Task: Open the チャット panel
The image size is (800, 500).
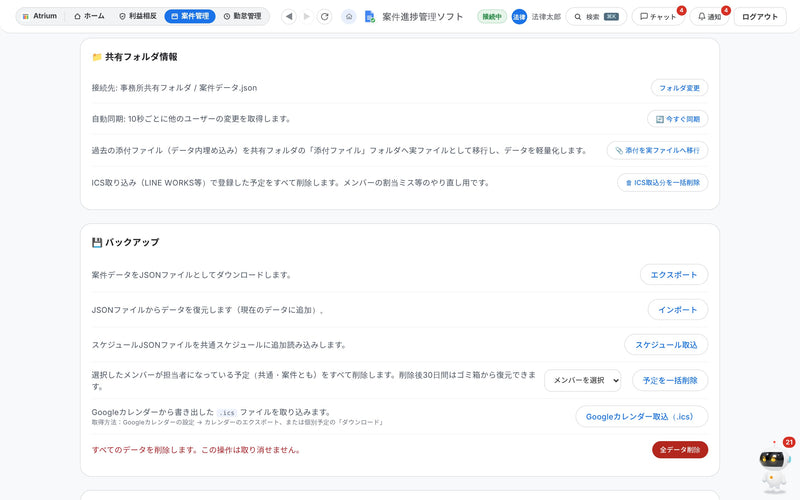Action: pyautogui.click(x=658, y=17)
